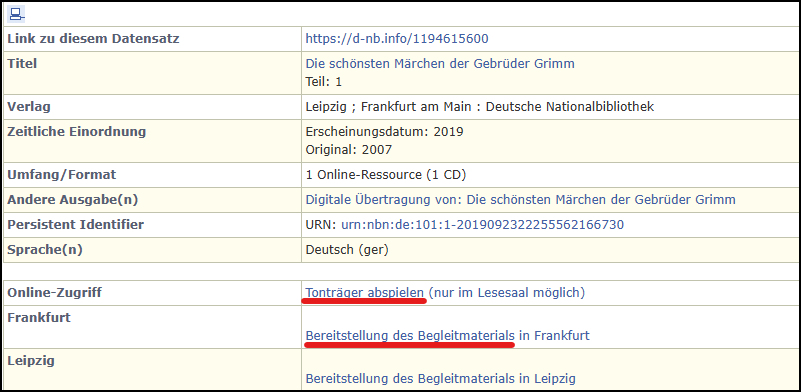Open the Digitale Übertragung von link

click(521, 199)
